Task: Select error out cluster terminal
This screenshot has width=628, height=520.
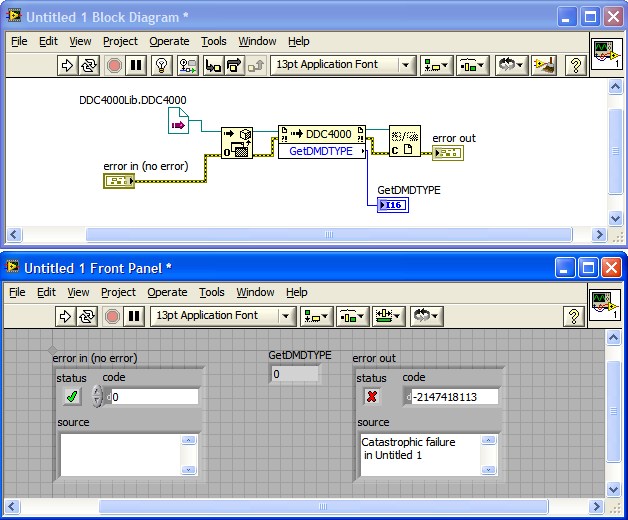Action: [448, 153]
